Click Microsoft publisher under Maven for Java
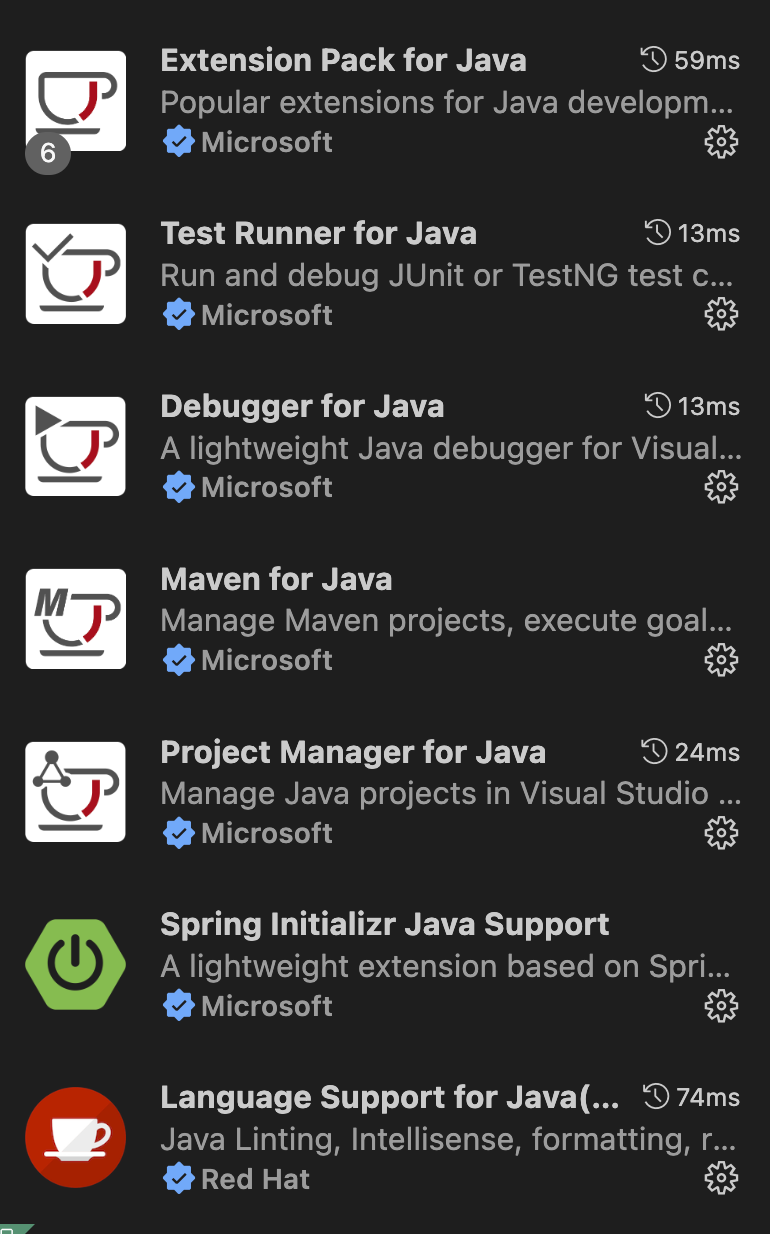770x1234 pixels. click(x=267, y=661)
